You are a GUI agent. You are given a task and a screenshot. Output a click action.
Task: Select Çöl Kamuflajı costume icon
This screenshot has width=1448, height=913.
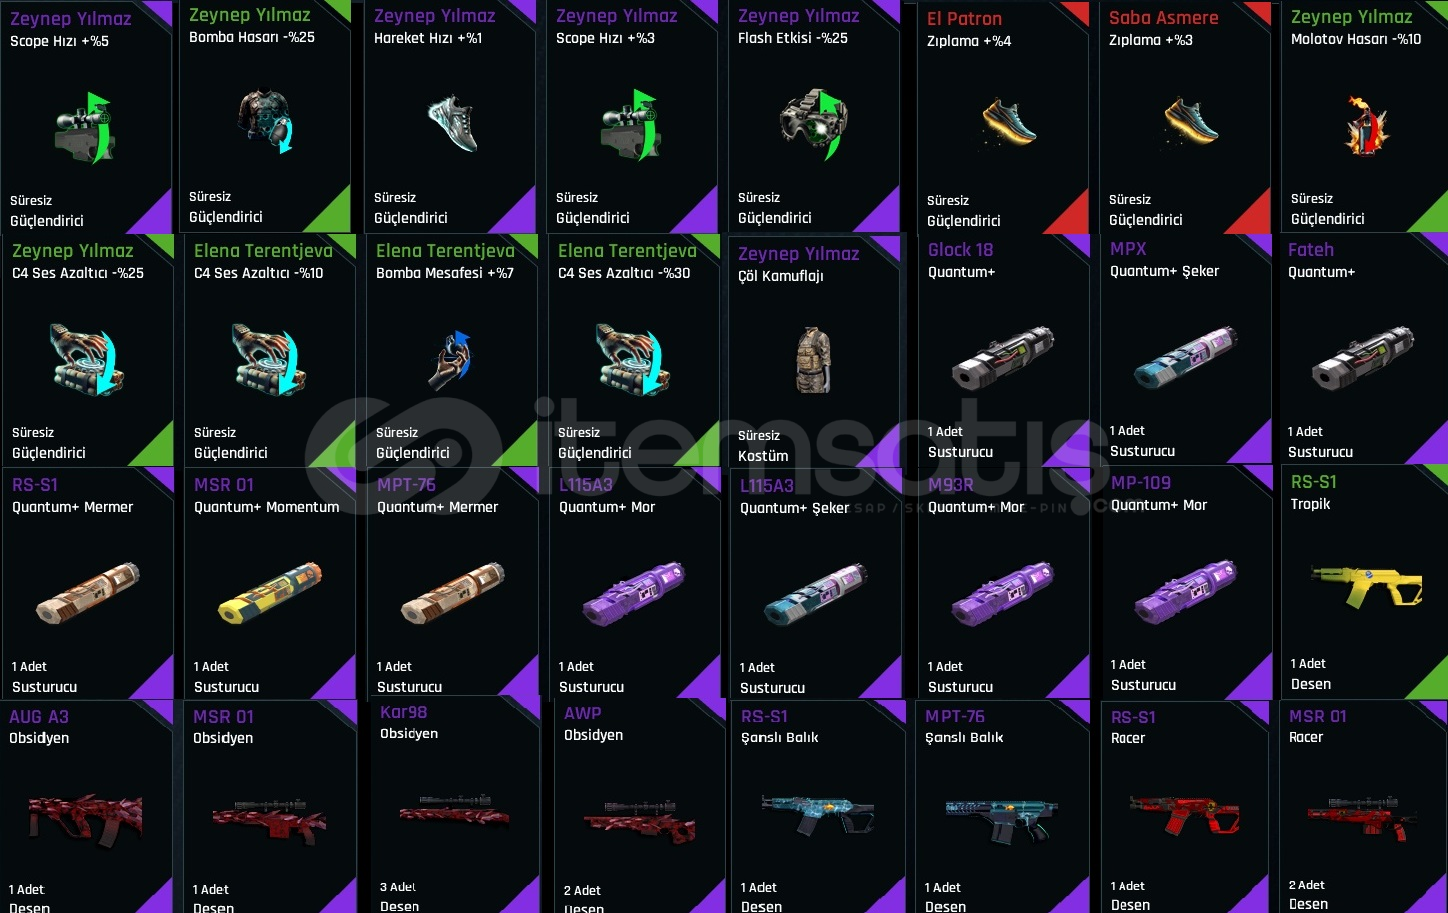(813, 360)
